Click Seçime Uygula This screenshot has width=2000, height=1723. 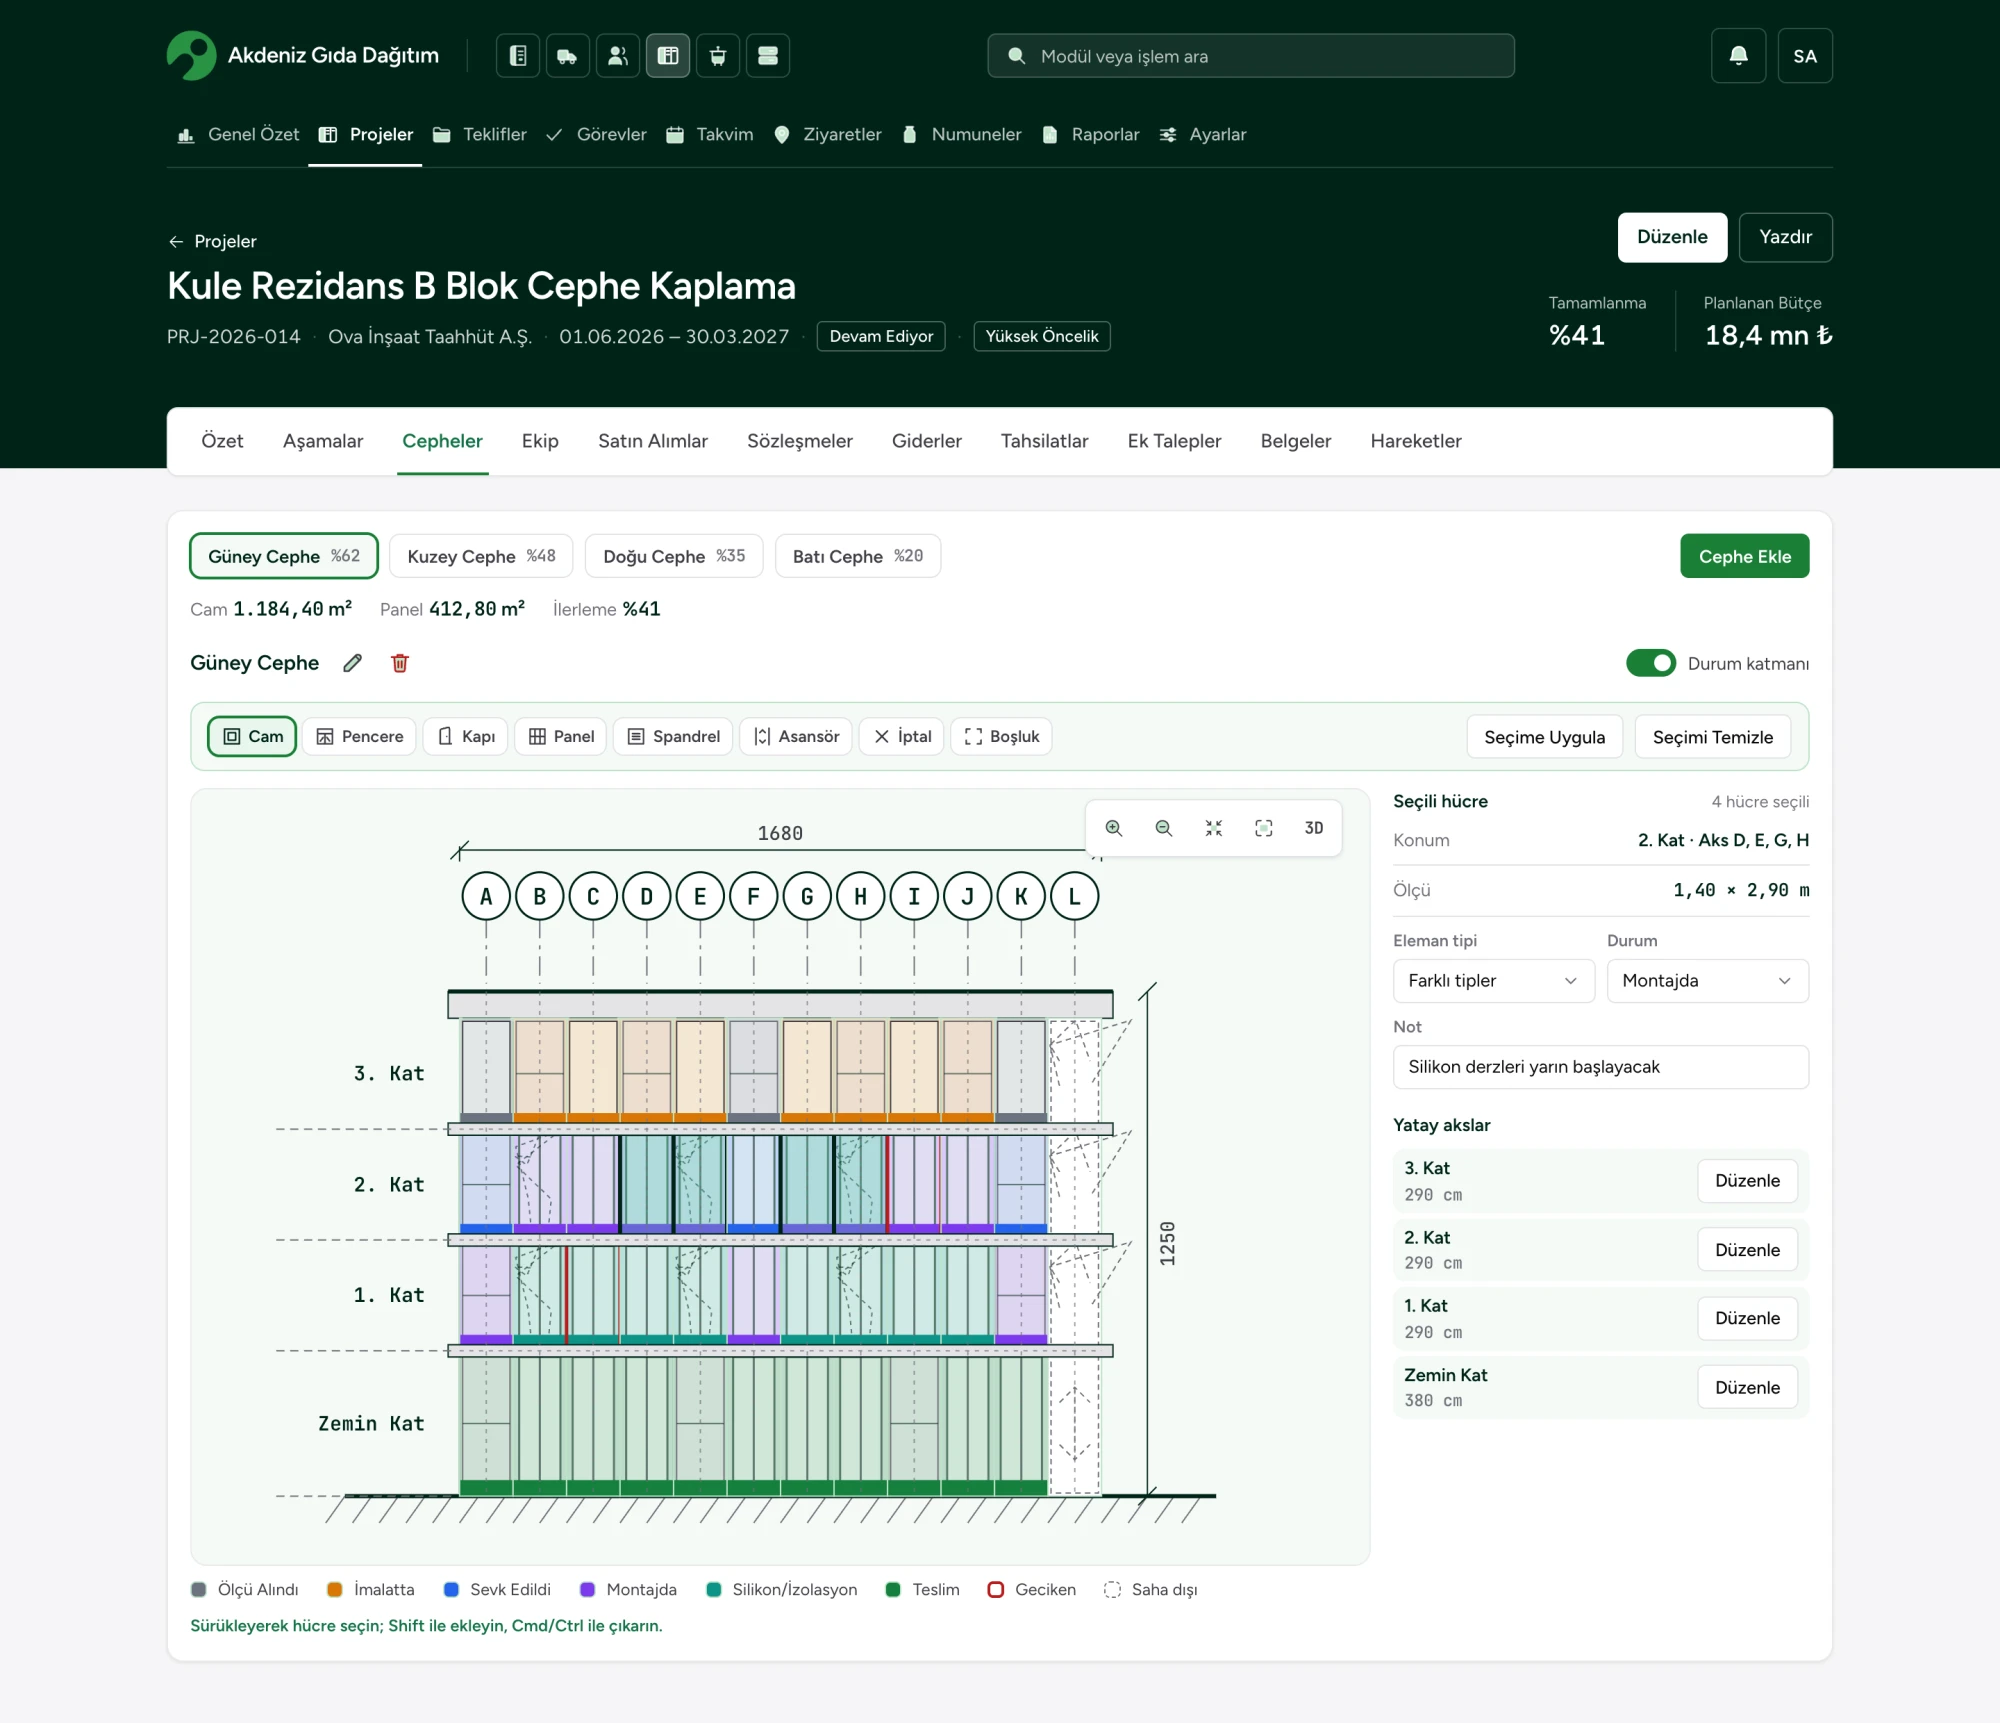(x=1544, y=737)
